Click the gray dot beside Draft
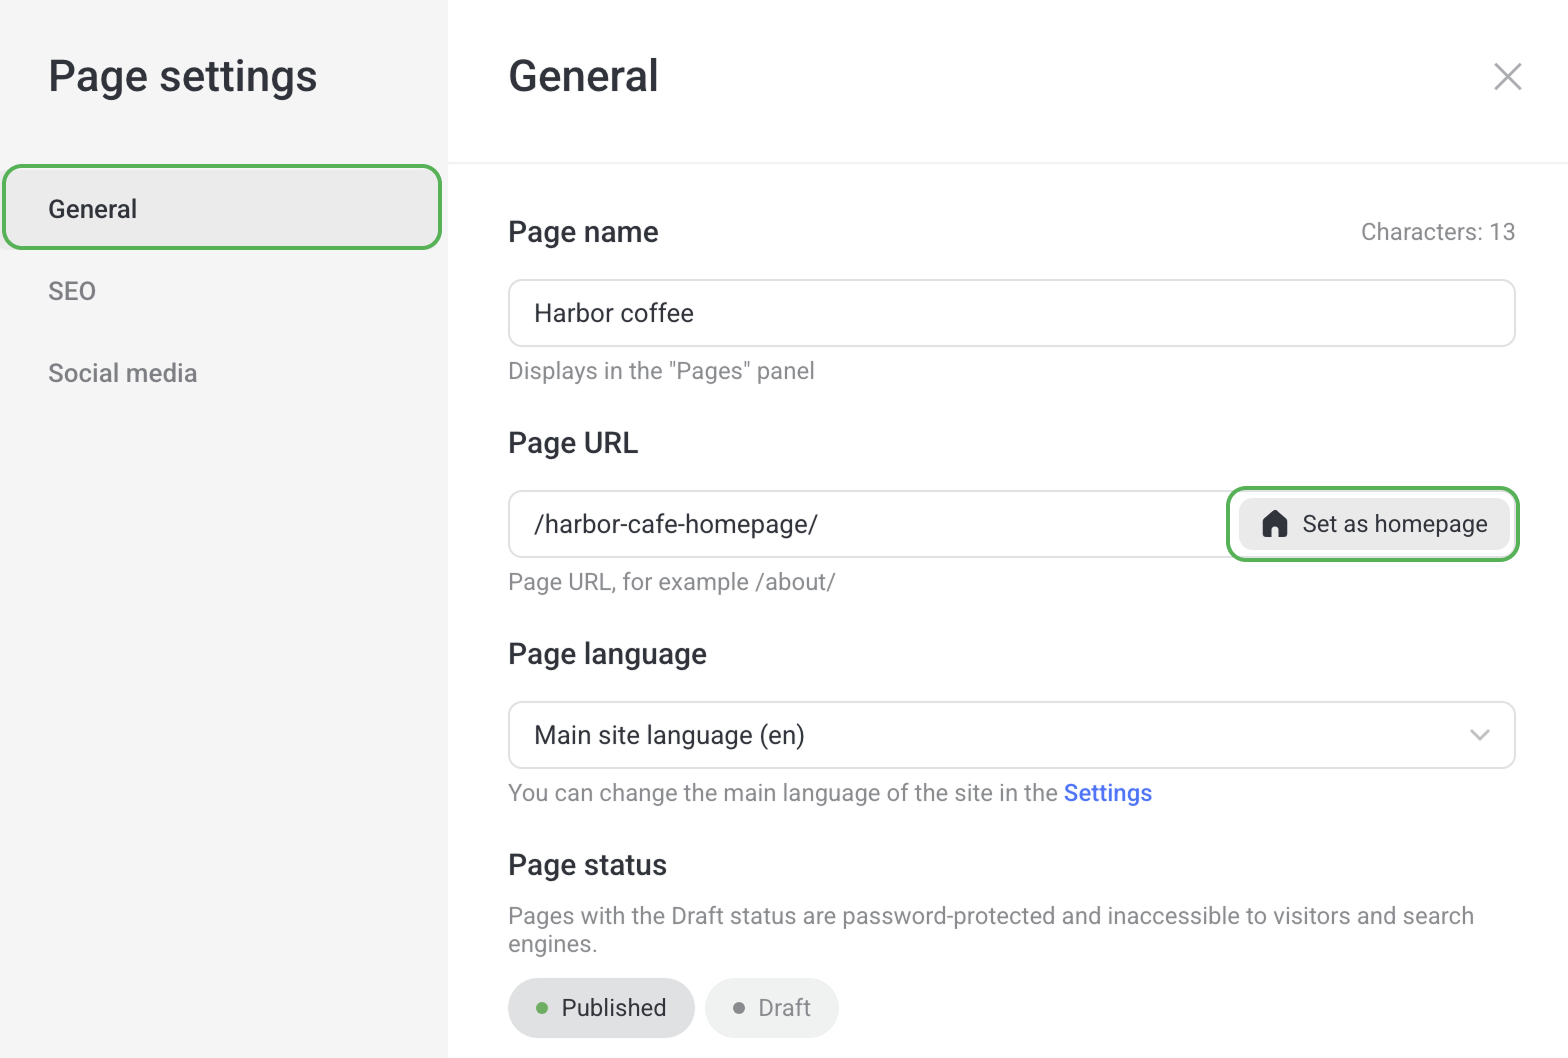Viewport: 1568px width, 1058px height. [x=739, y=1008]
